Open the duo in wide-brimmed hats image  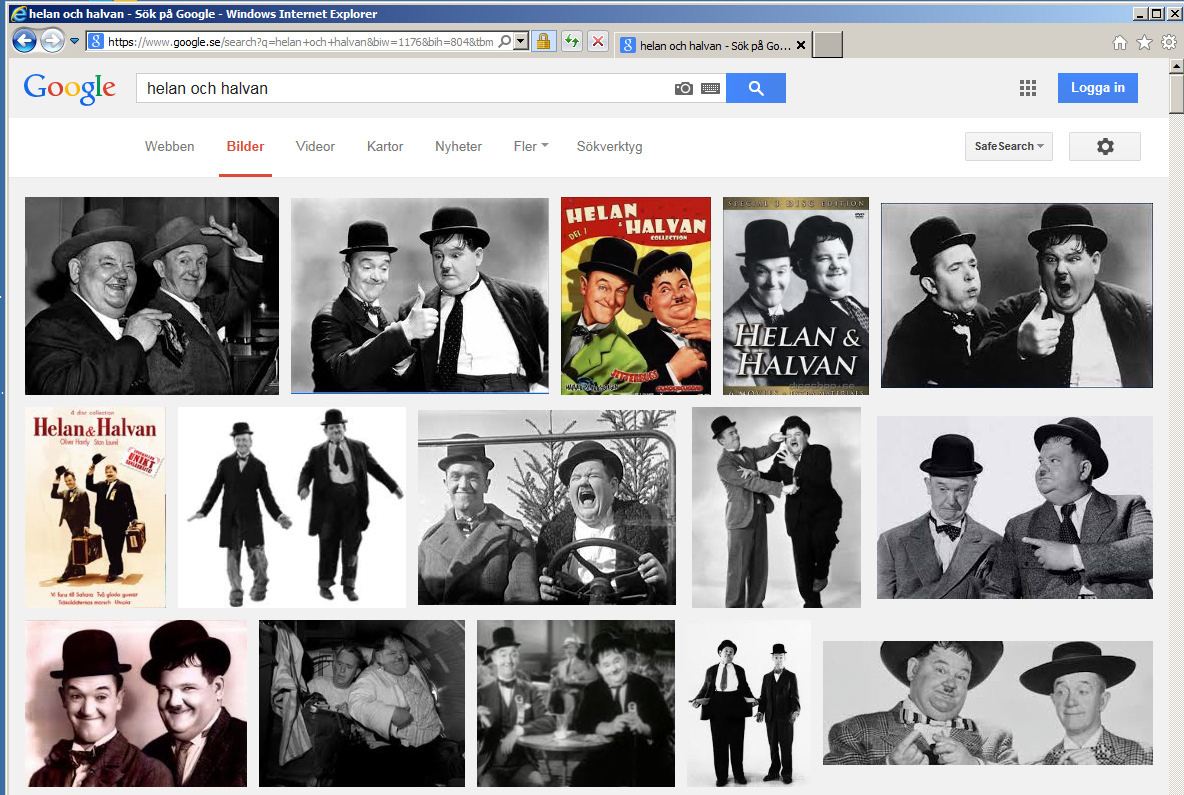(x=988, y=703)
